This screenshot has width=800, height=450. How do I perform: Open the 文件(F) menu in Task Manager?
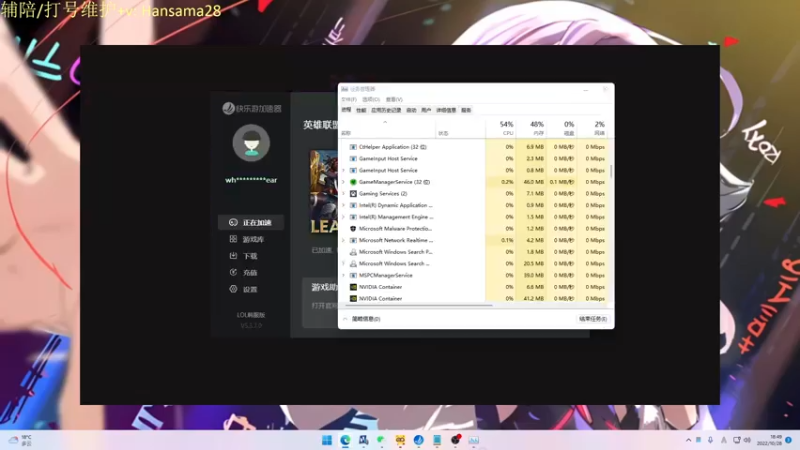349,99
